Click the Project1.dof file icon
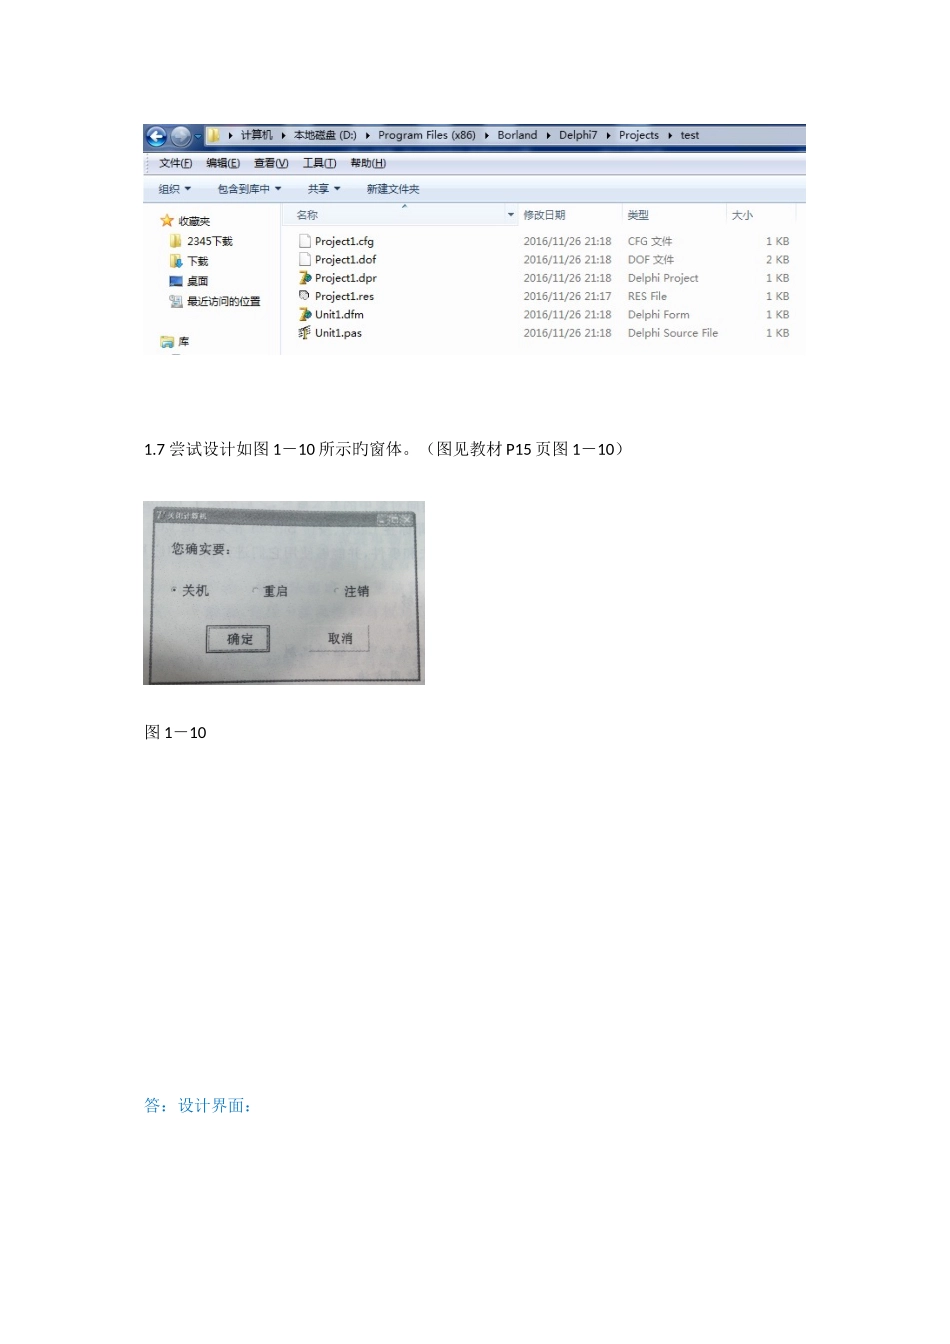Viewport: 950px width, 1344px height. 305,259
